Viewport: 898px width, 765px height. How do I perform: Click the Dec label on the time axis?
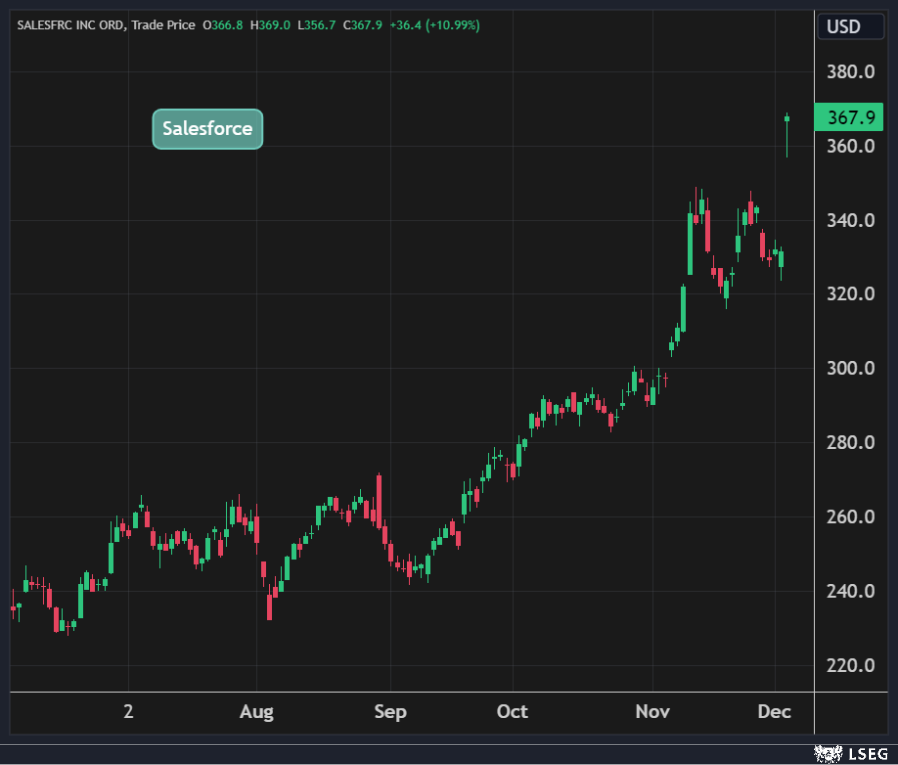[774, 712]
